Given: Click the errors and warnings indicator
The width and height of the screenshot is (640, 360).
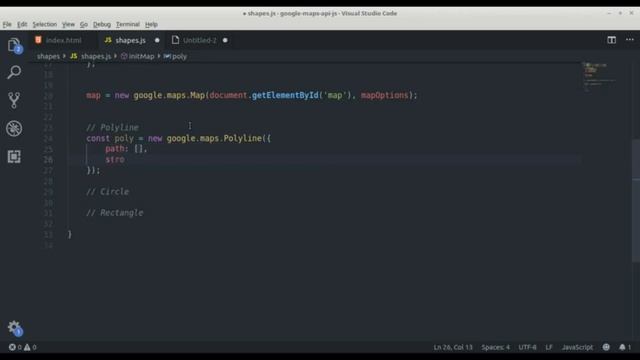Looking at the screenshot, I should (x=22, y=347).
